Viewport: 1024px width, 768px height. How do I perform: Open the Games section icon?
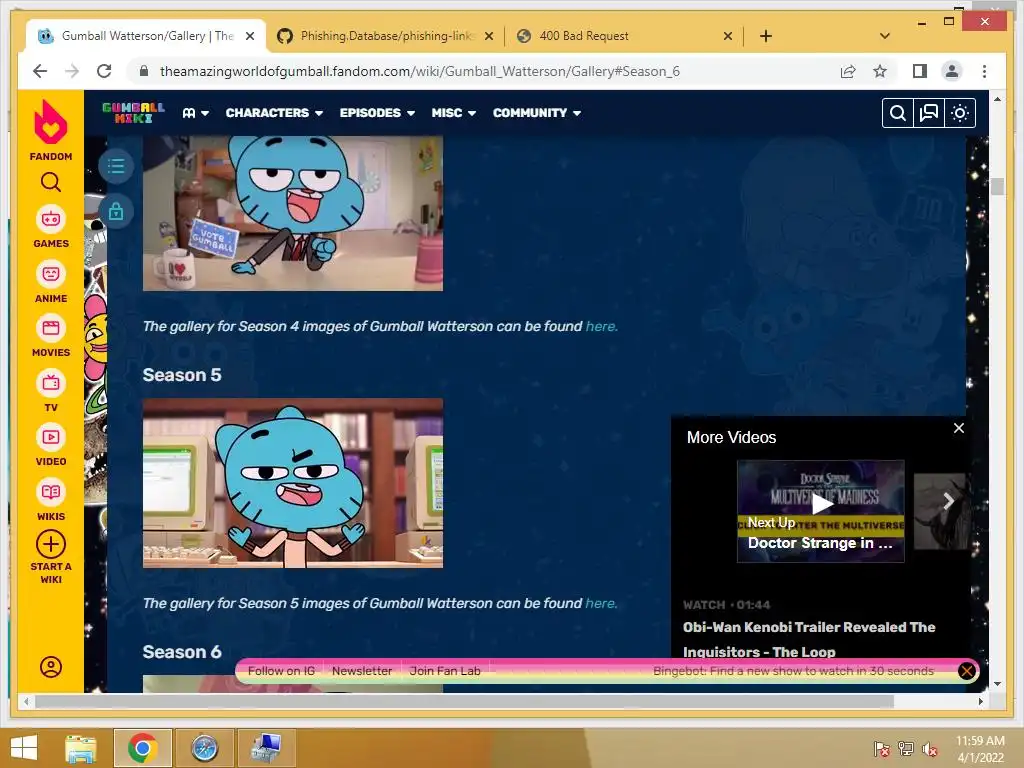click(50, 219)
